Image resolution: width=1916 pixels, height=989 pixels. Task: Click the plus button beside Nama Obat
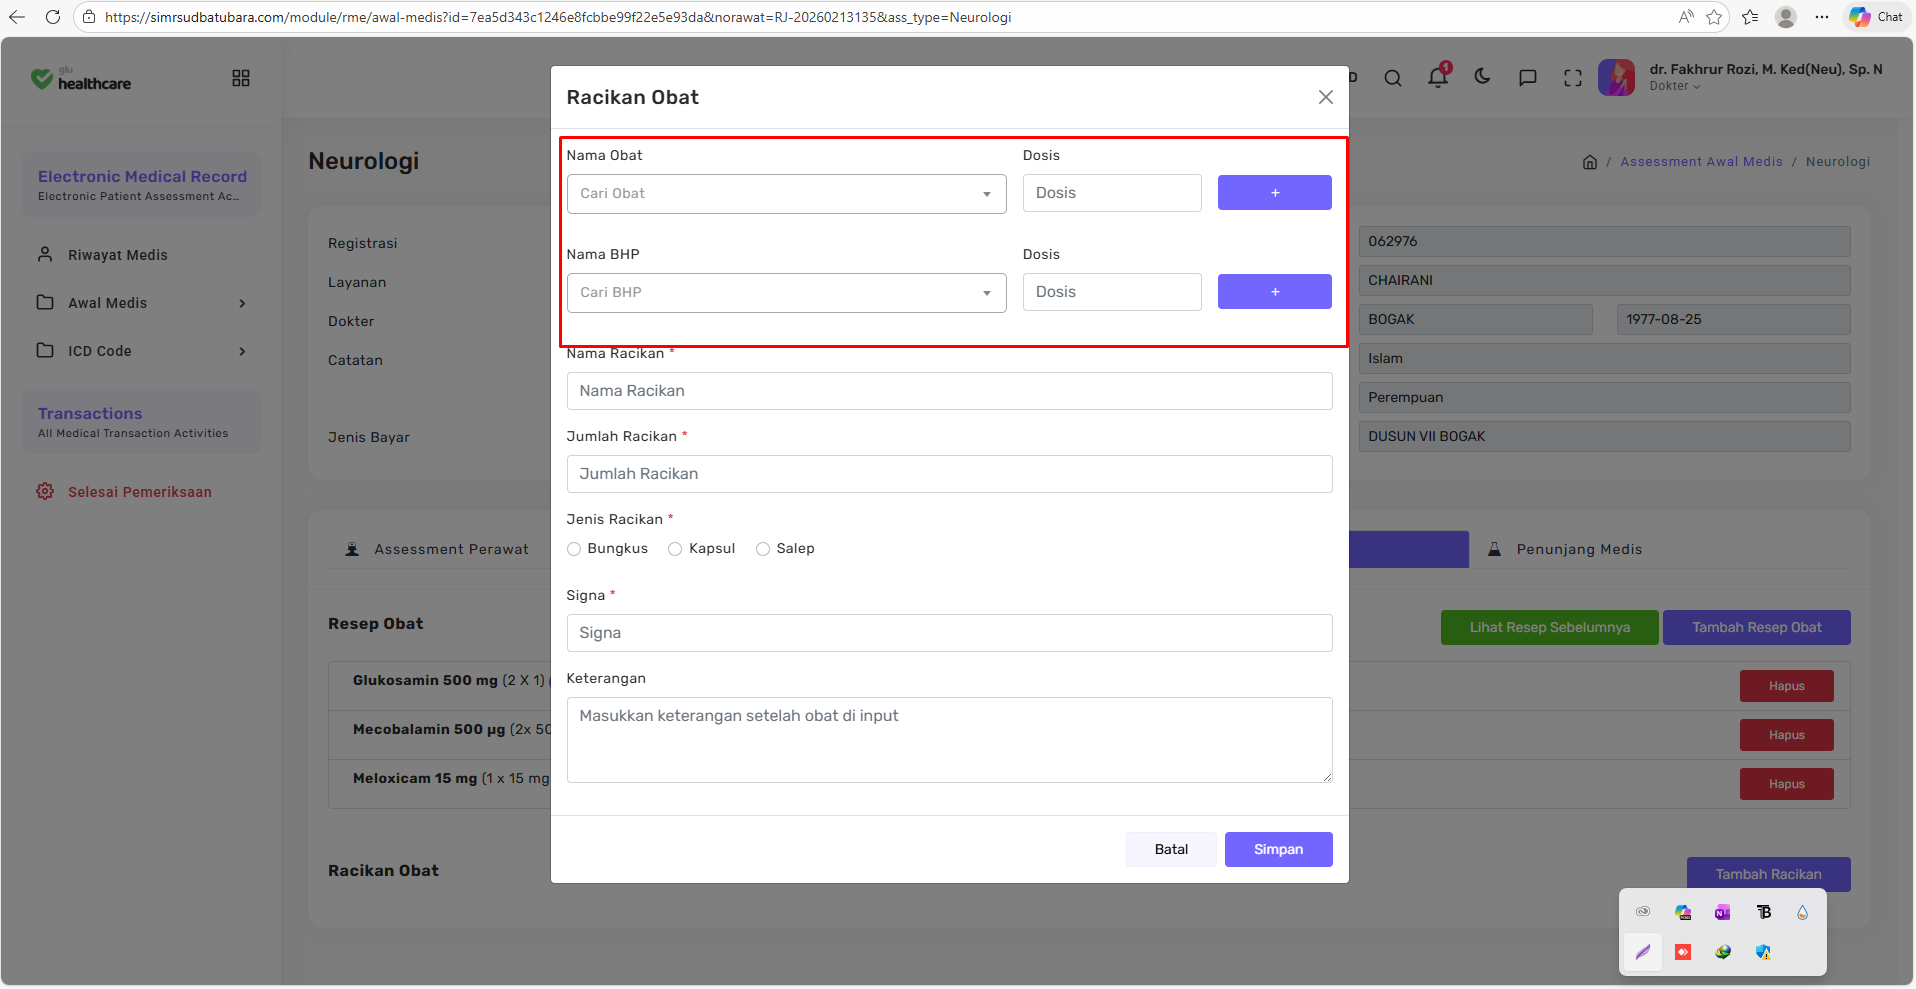1274,193
